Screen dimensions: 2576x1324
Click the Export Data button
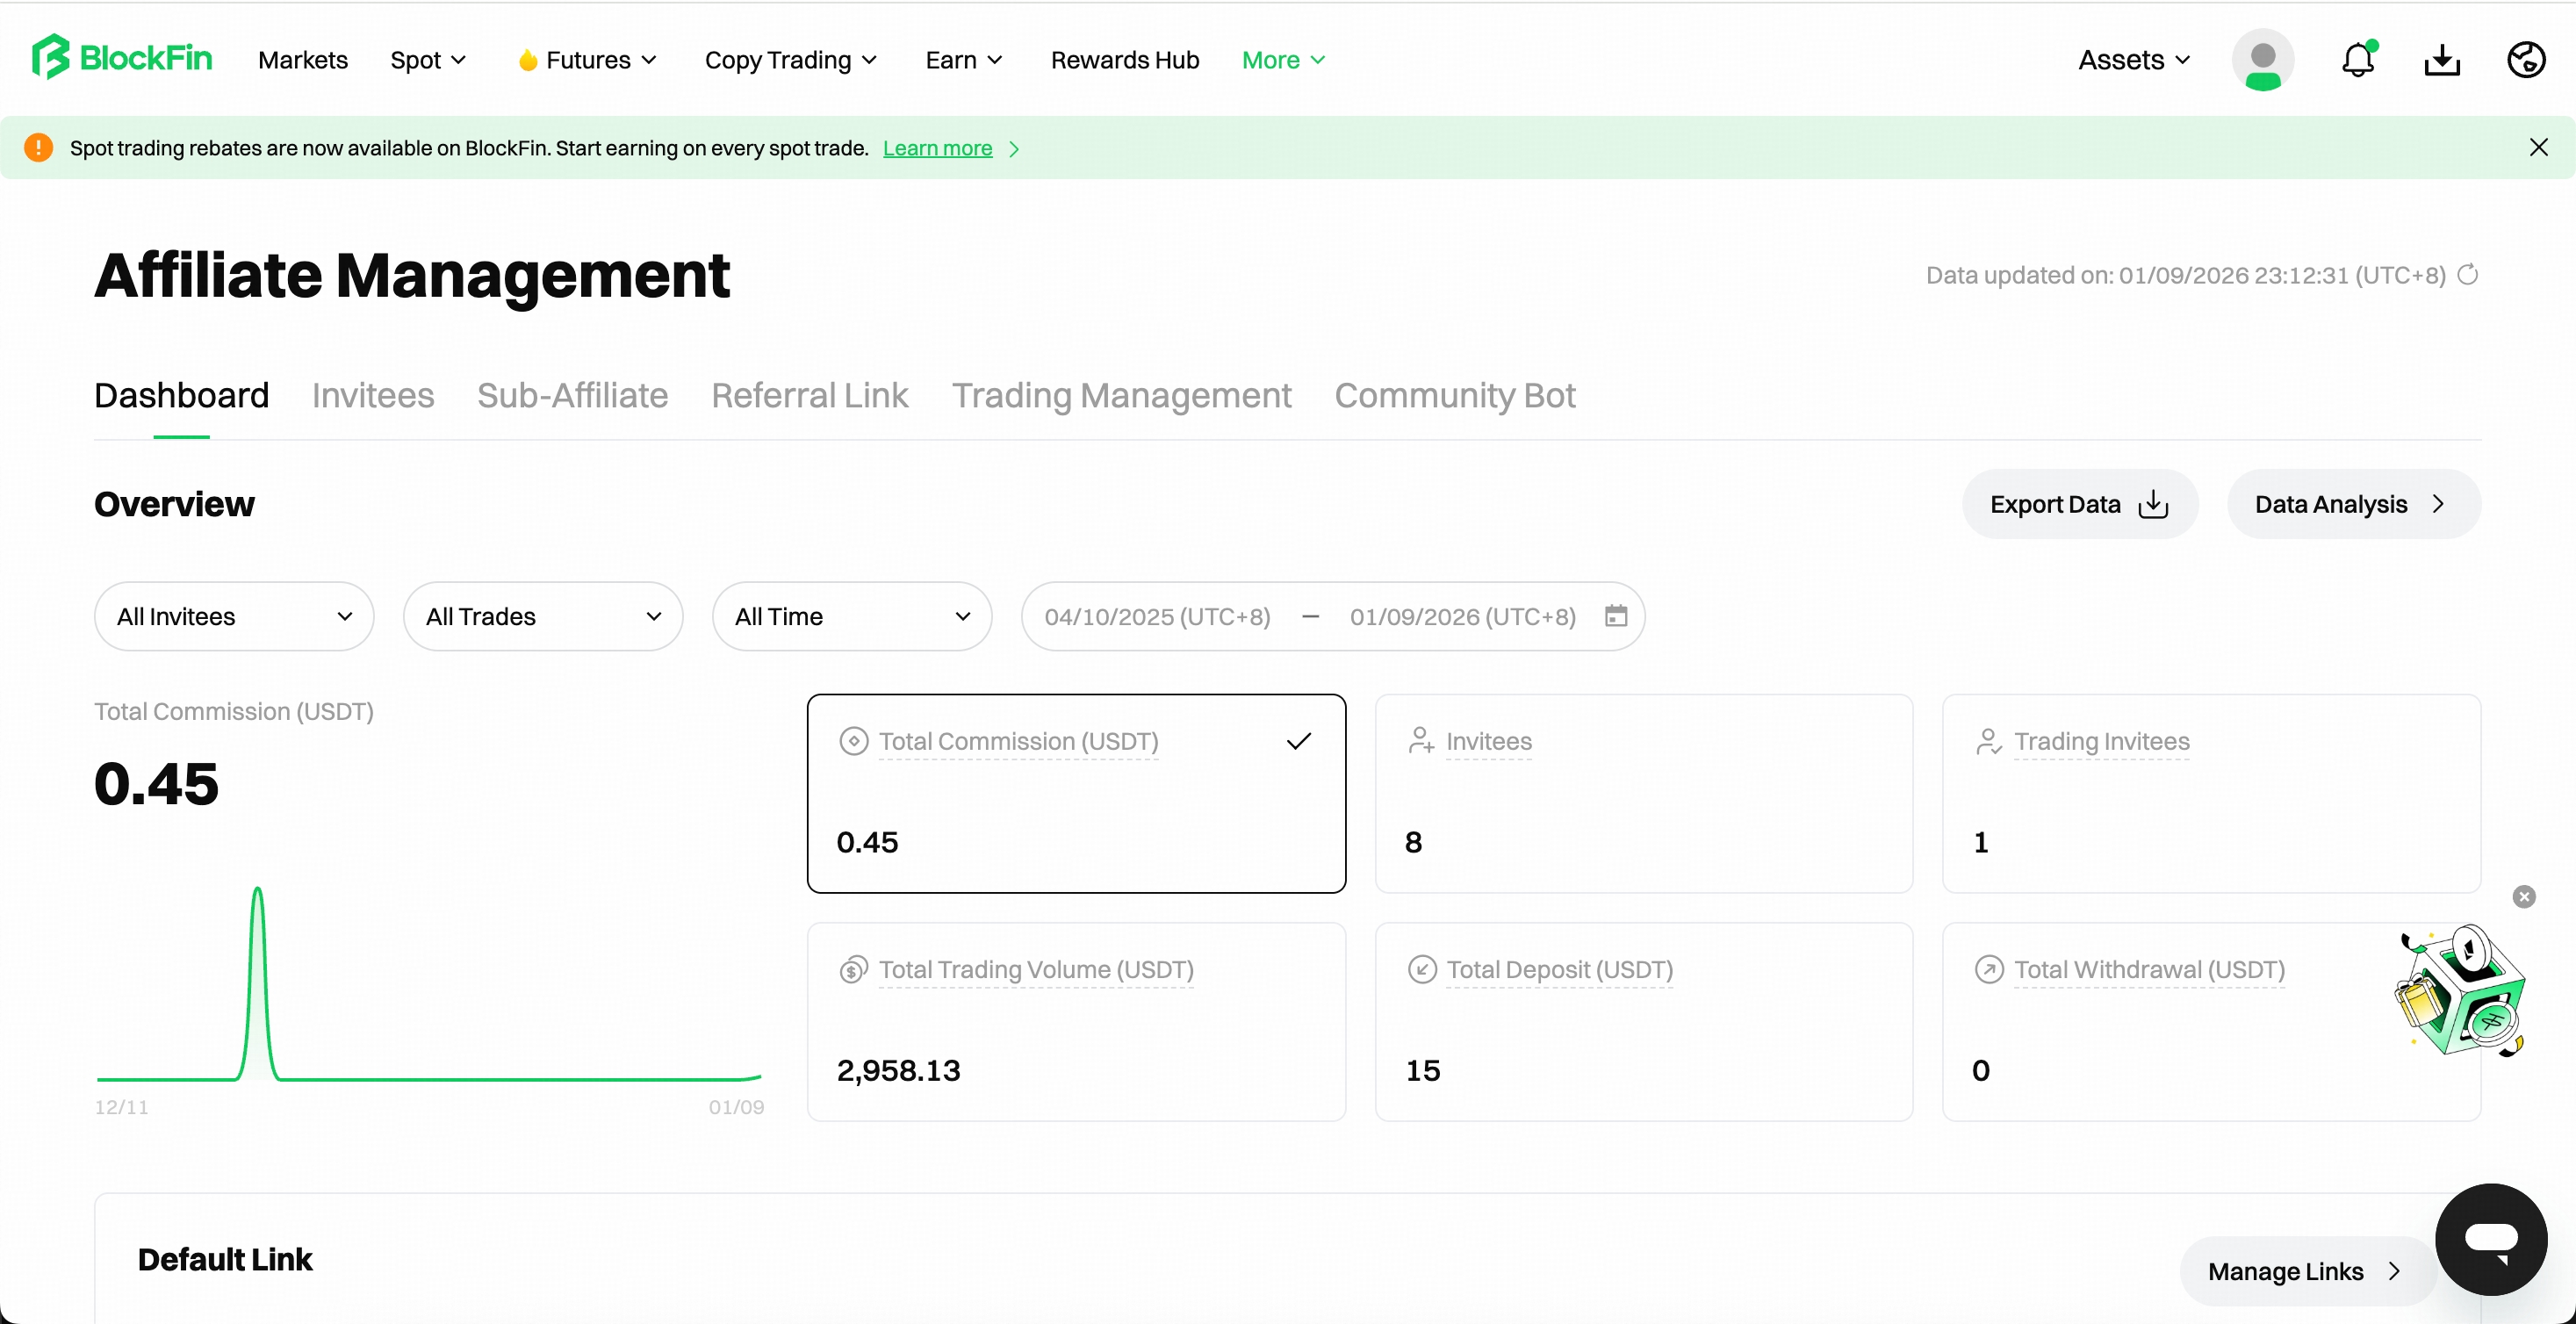pos(2080,504)
